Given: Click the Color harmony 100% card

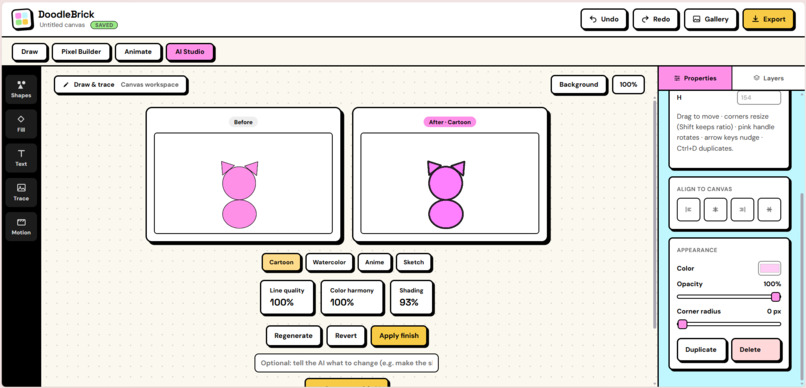Looking at the screenshot, I should (x=352, y=297).
